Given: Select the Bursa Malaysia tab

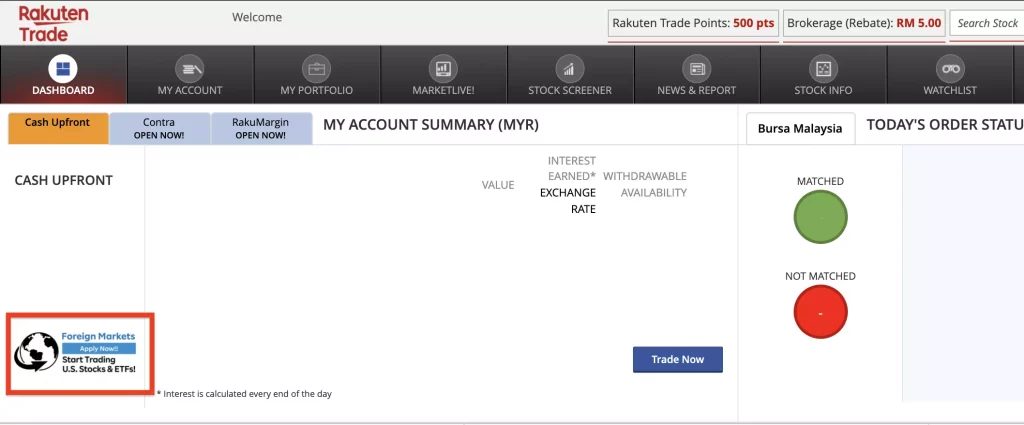Looking at the screenshot, I should click(x=800, y=129).
